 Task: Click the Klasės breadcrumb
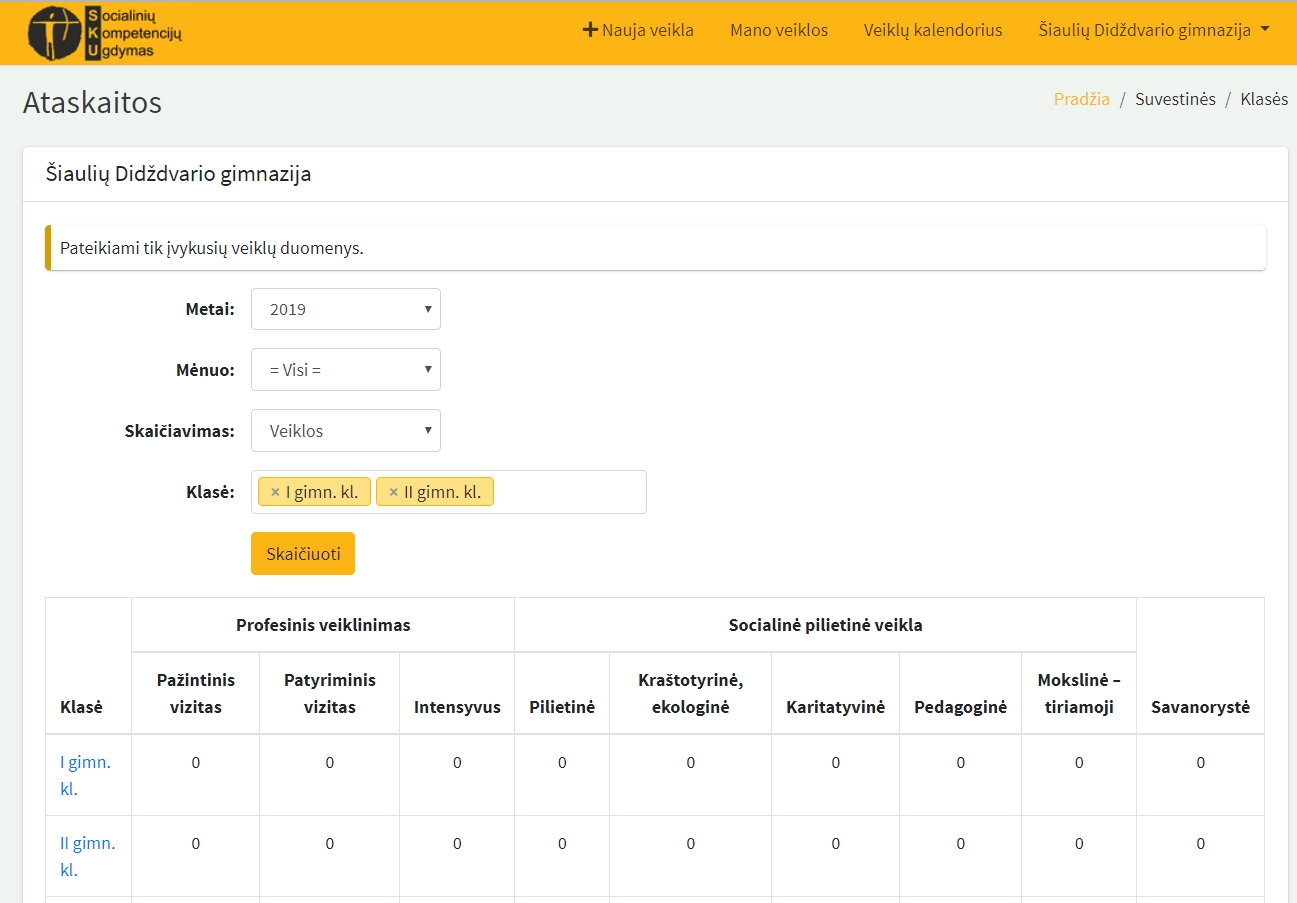pos(1264,99)
